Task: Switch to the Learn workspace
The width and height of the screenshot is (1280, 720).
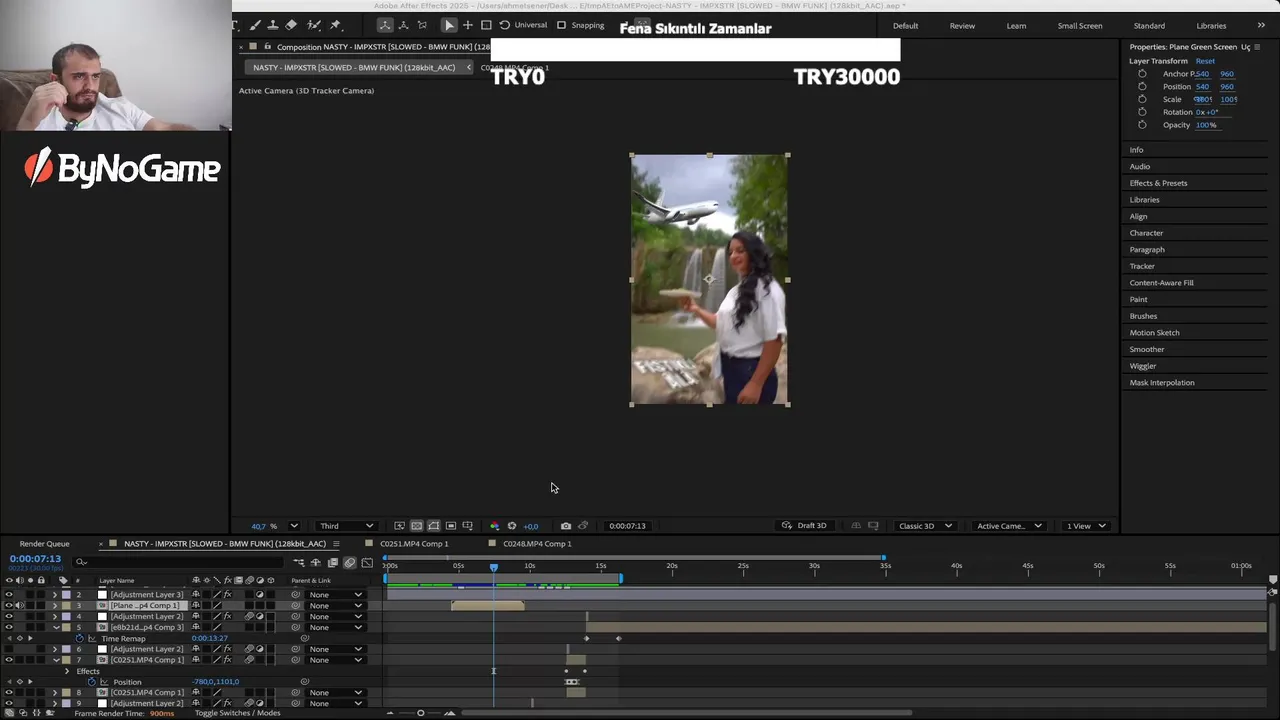Action: 1016,26
